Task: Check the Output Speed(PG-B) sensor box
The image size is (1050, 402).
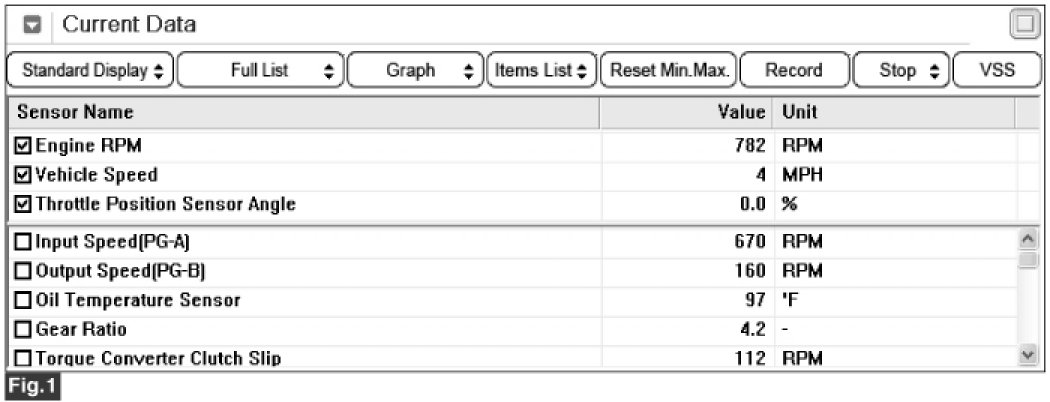Action: pos(24,270)
